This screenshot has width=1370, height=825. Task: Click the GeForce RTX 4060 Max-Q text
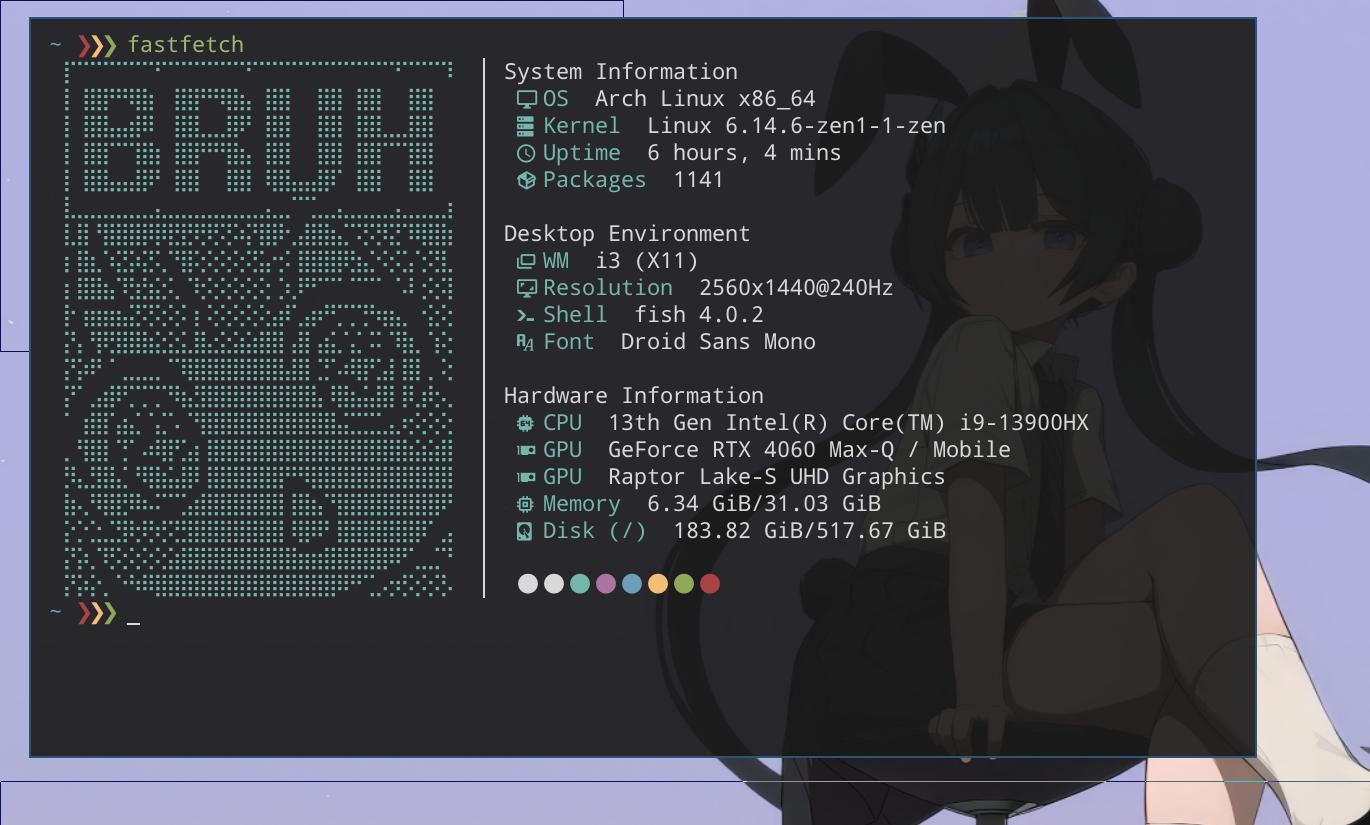coord(809,450)
